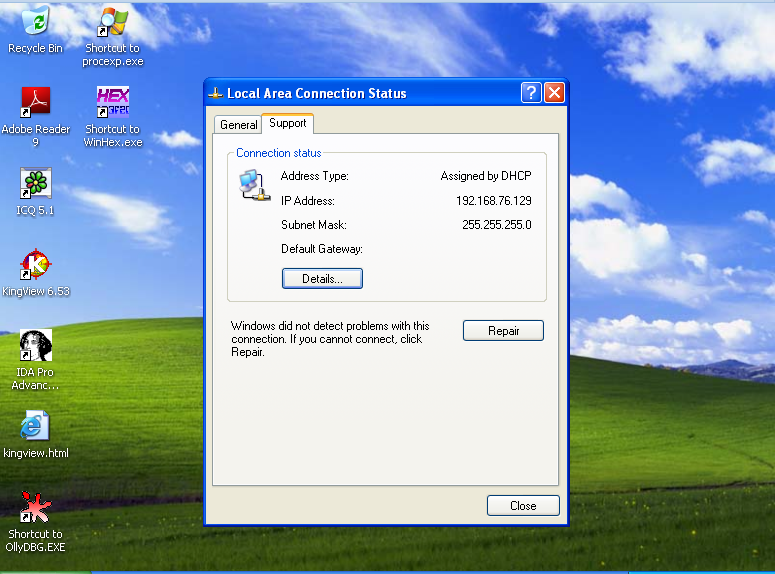
Task: Close the window using red X
Action: pyautogui.click(x=555, y=92)
